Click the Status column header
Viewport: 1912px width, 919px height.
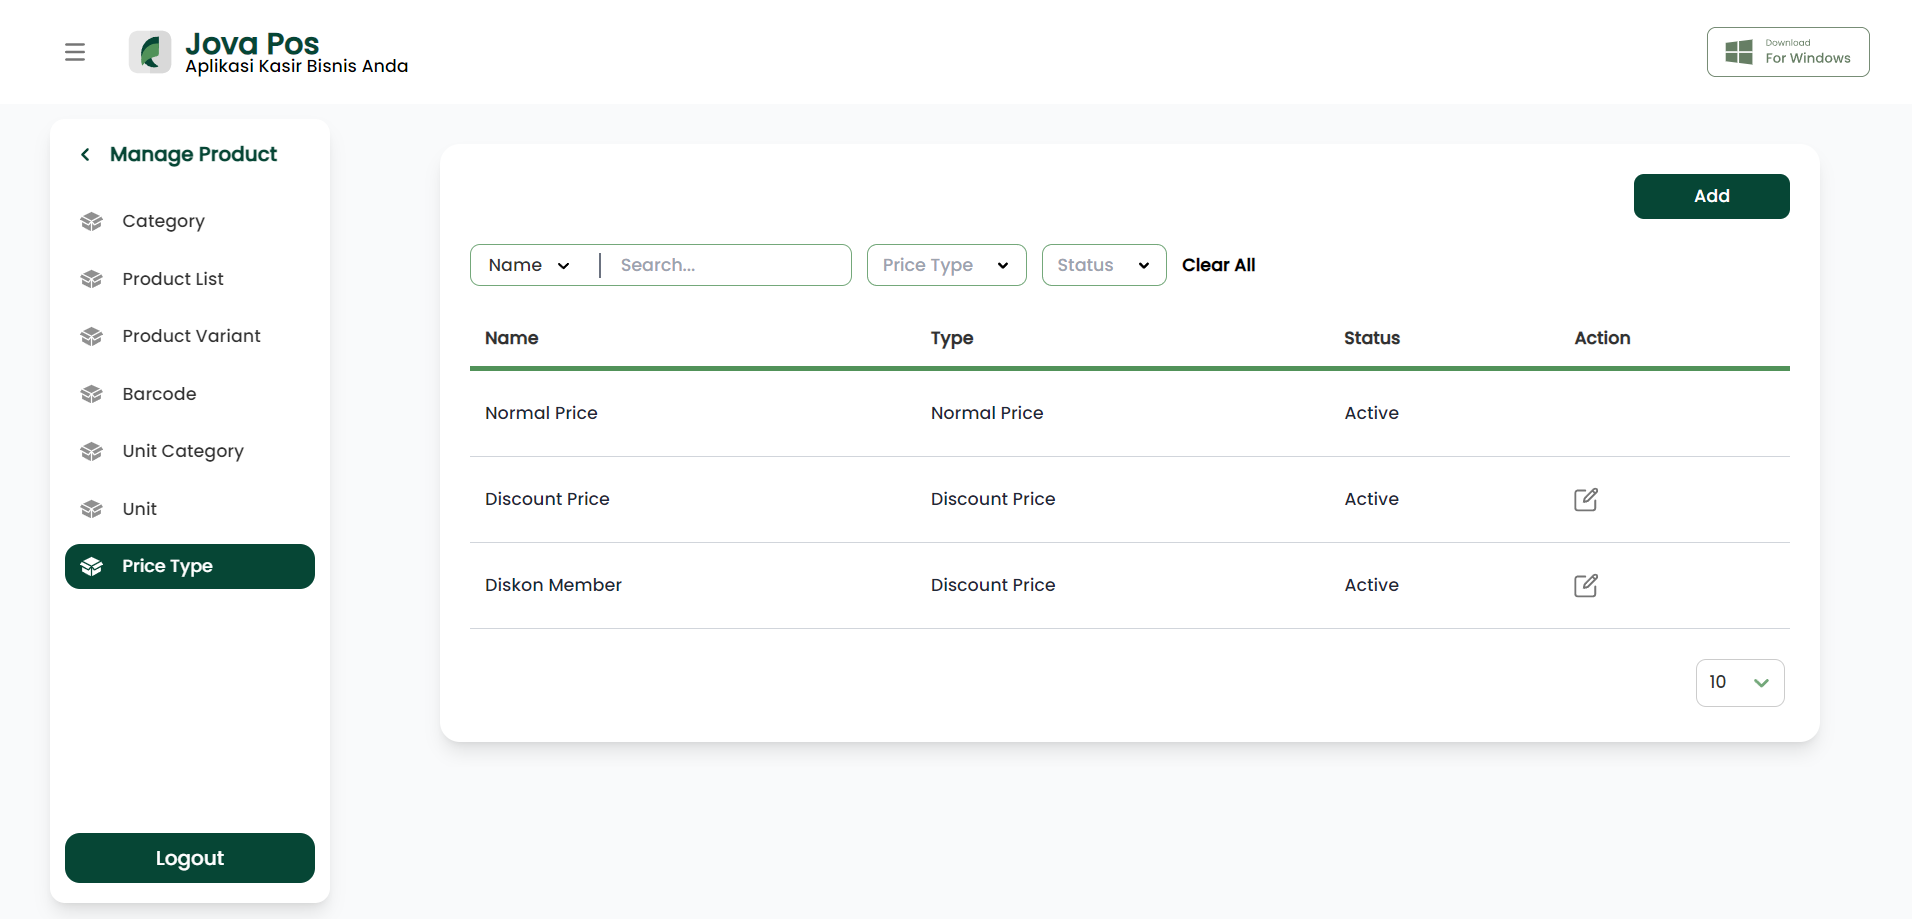point(1372,338)
